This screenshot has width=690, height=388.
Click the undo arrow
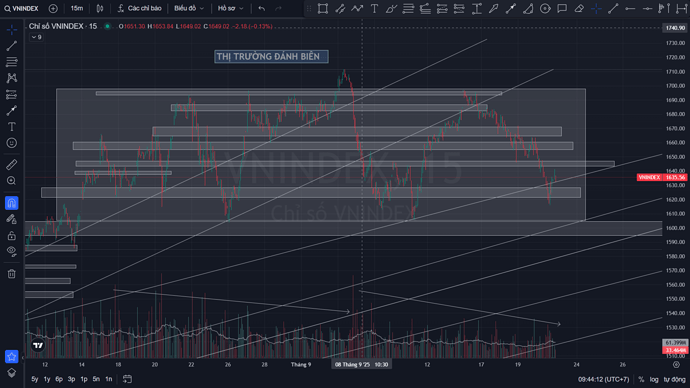(261, 8)
